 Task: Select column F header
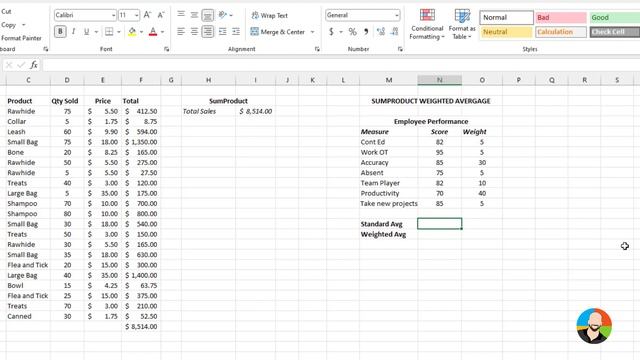(x=141, y=80)
